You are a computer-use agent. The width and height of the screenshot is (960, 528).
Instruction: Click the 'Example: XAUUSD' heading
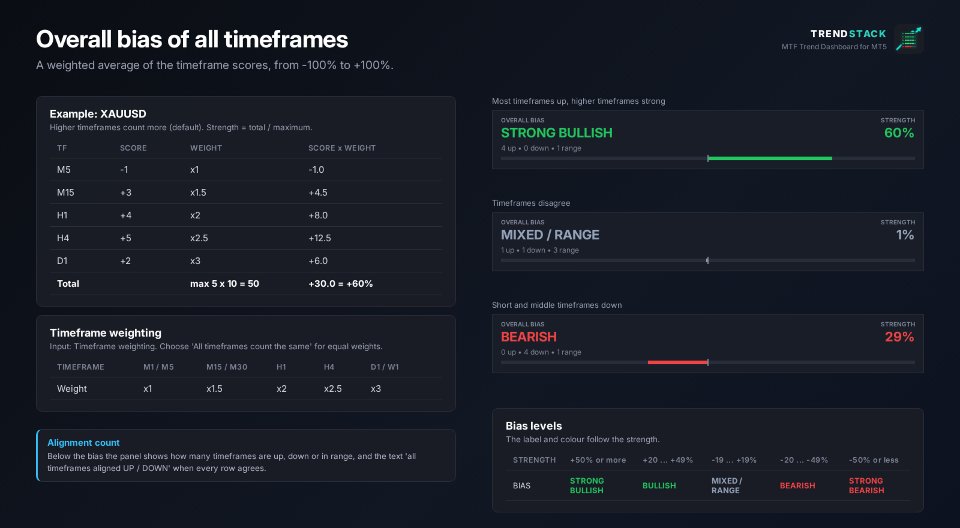point(98,114)
